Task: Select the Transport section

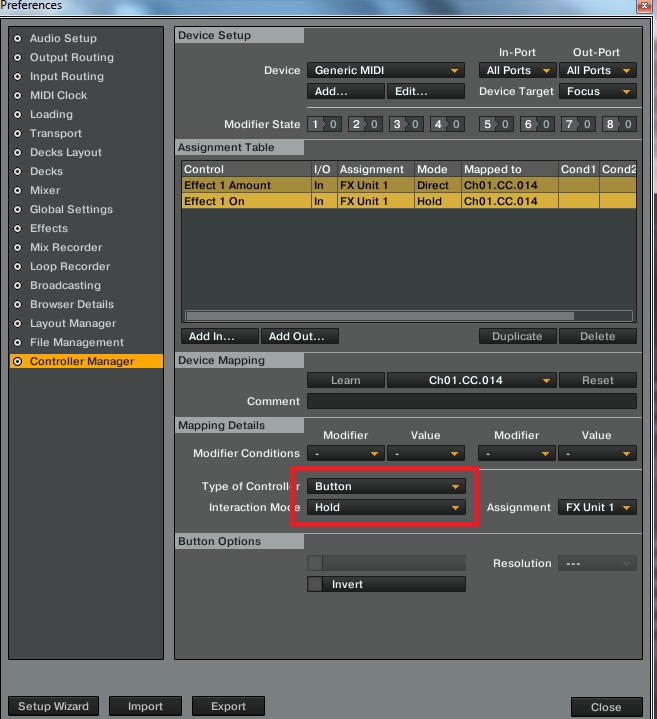Action: (x=55, y=133)
